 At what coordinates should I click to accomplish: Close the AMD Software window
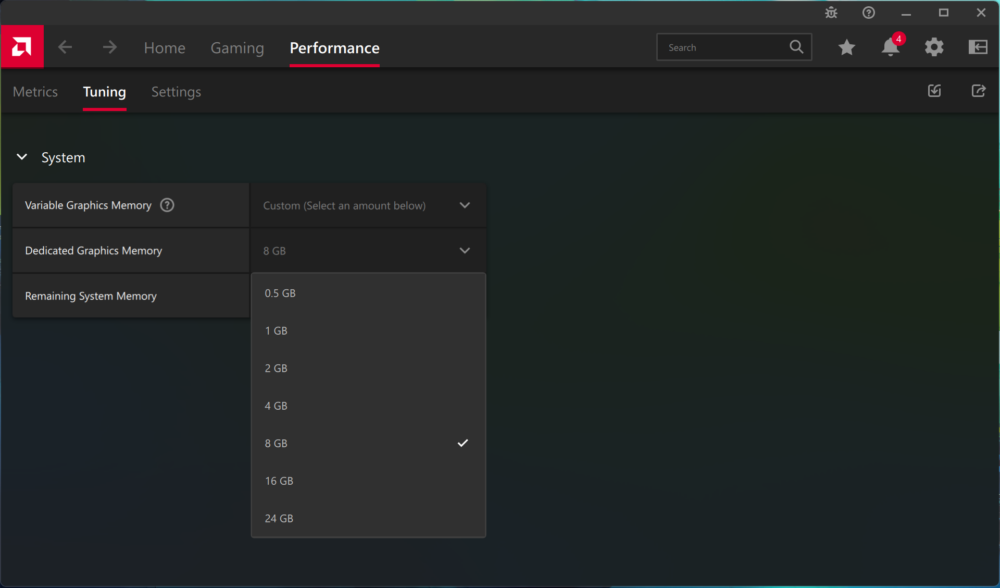tap(981, 13)
